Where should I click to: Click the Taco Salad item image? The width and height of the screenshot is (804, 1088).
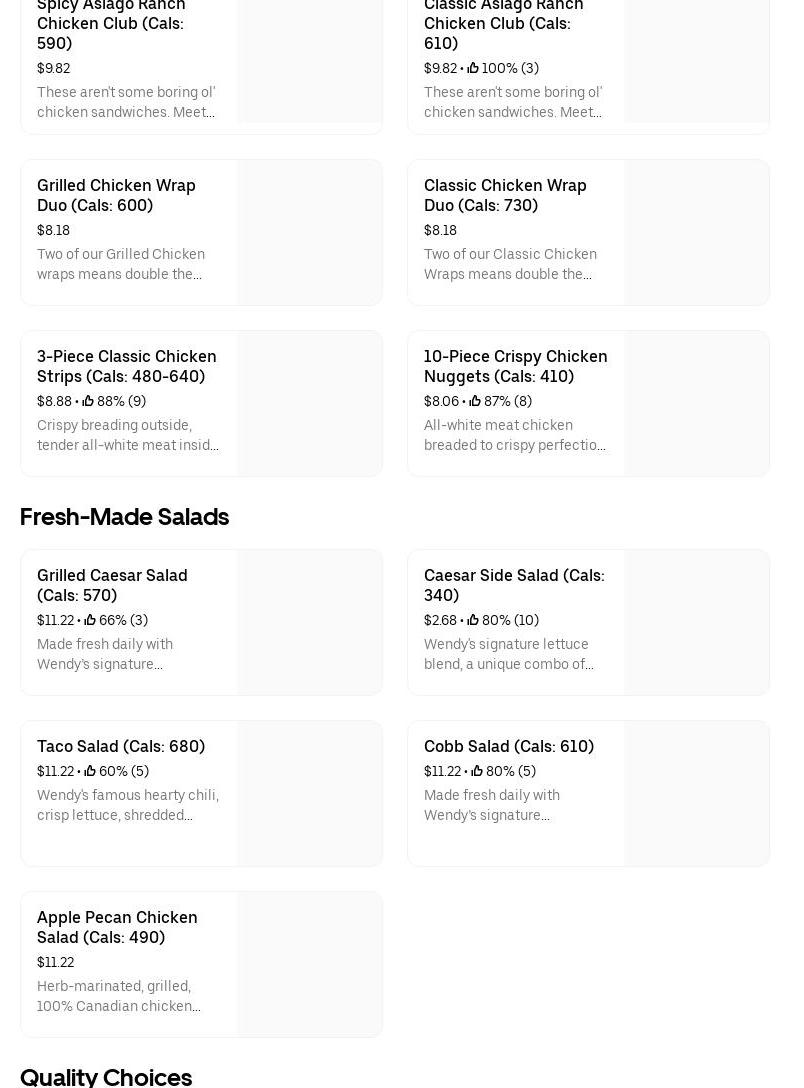coord(310,794)
